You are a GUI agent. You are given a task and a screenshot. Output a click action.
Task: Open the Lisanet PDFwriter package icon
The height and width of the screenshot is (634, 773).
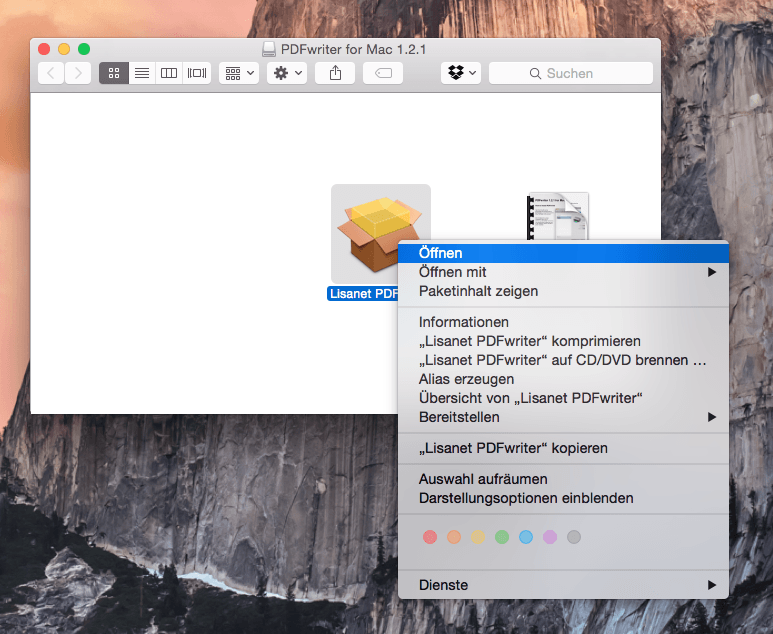coord(380,234)
